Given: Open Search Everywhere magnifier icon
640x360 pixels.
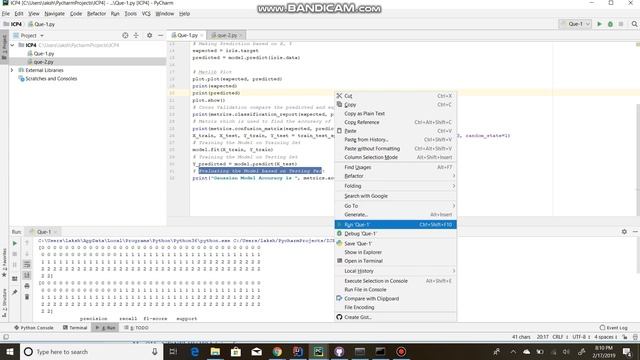Looking at the screenshot, I should point(634,24).
